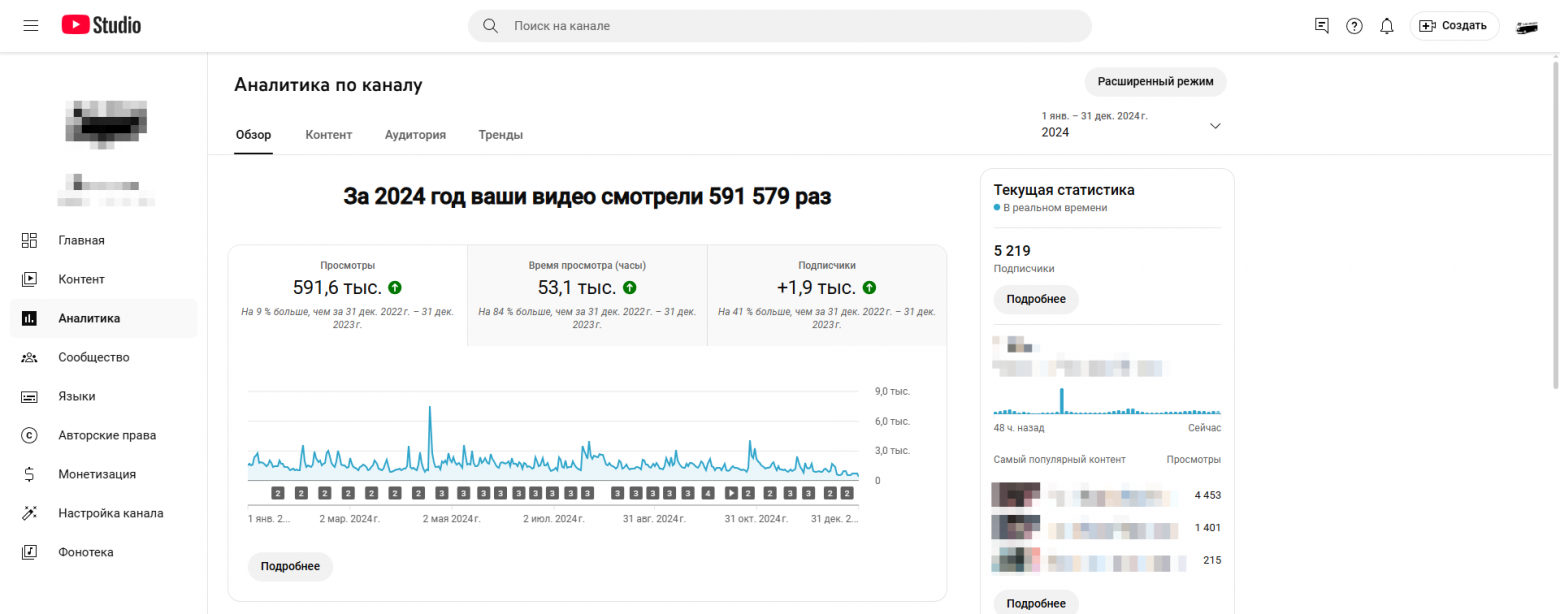The width and height of the screenshot is (1560, 614).
Task: Switch to the Аудитория tab
Action: [x=415, y=134]
